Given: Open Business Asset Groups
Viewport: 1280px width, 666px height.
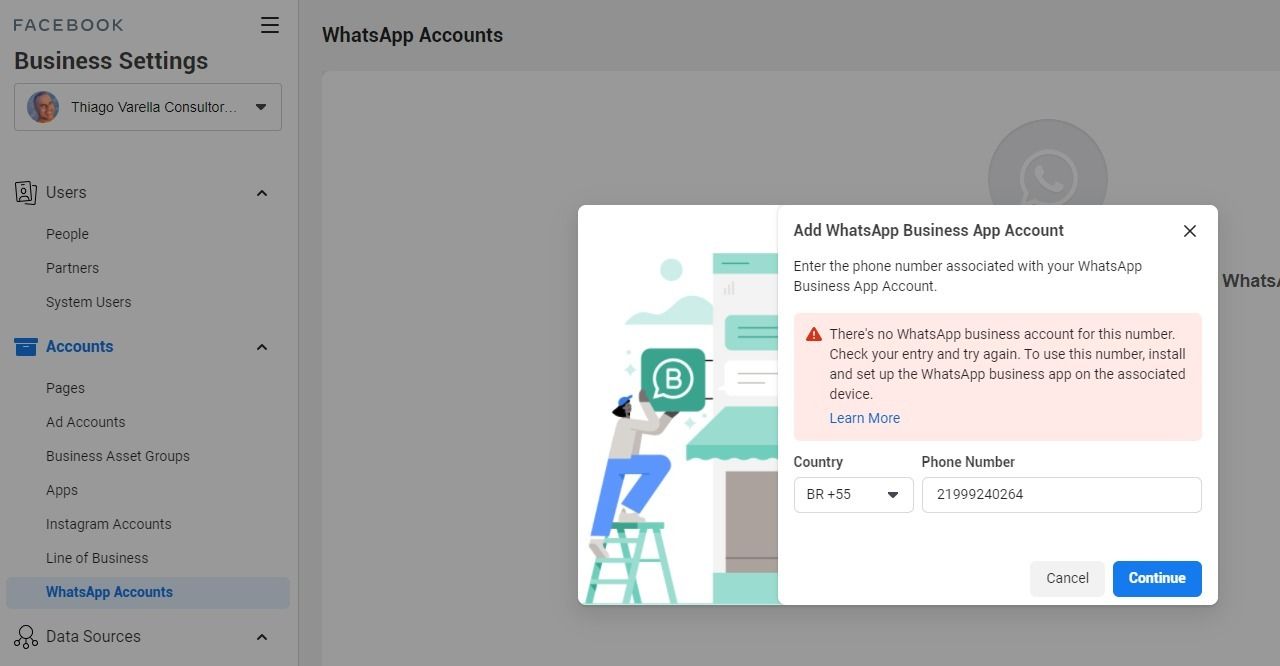Looking at the screenshot, I should pos(117,456).
